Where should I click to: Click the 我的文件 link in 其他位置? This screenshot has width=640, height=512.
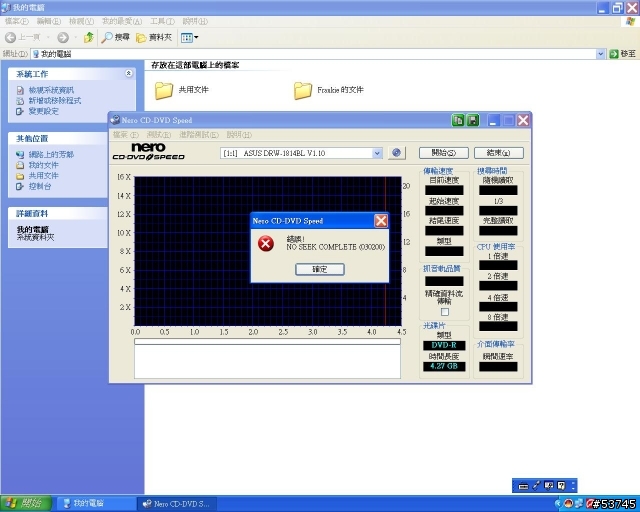44,165
